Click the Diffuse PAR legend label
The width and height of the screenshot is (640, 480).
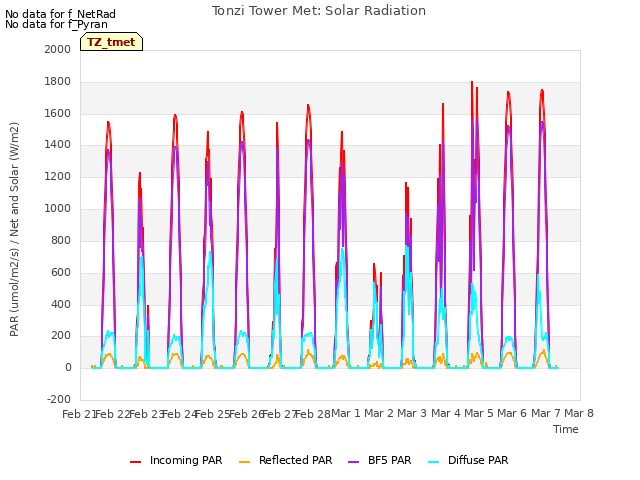[478, 460]
